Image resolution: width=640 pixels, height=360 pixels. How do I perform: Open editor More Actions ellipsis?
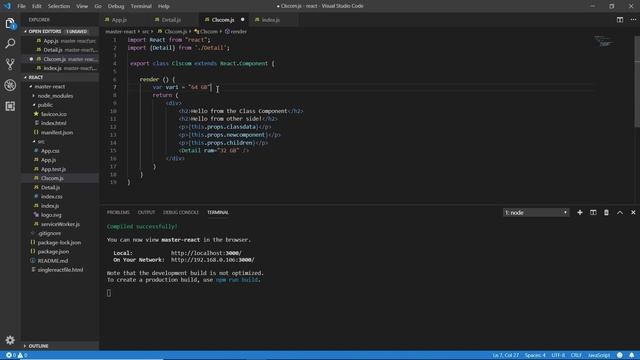tap(633, 20)
